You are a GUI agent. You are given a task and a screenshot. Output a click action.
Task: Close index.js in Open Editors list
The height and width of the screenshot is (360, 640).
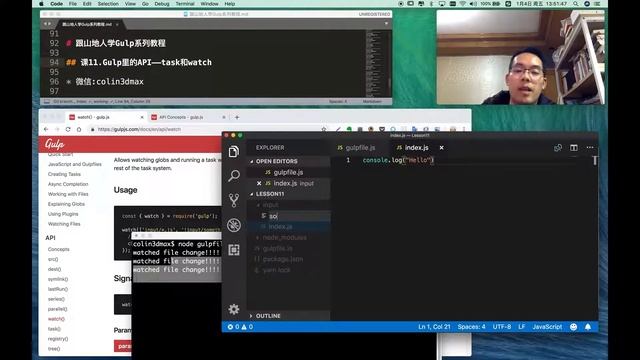coord(259,183)
